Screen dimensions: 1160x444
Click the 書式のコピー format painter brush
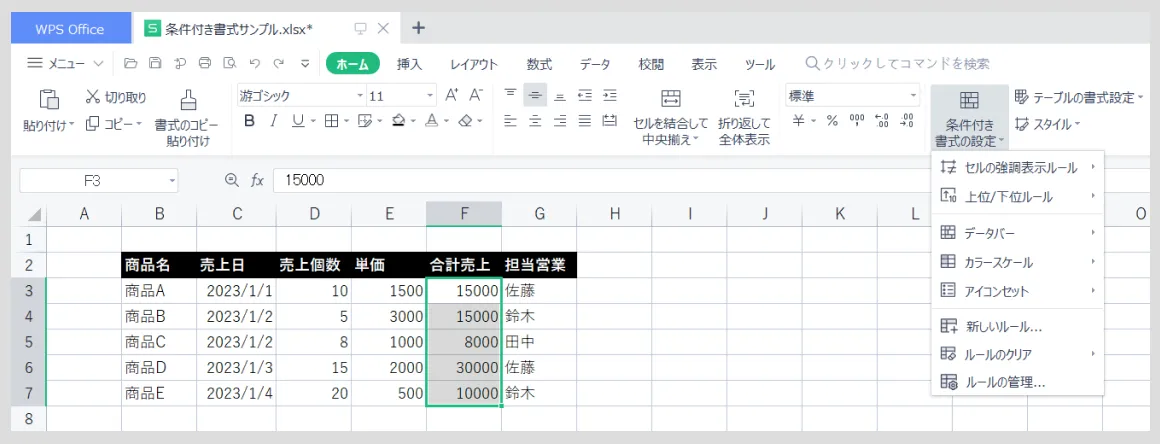click(x=188, y=100)
